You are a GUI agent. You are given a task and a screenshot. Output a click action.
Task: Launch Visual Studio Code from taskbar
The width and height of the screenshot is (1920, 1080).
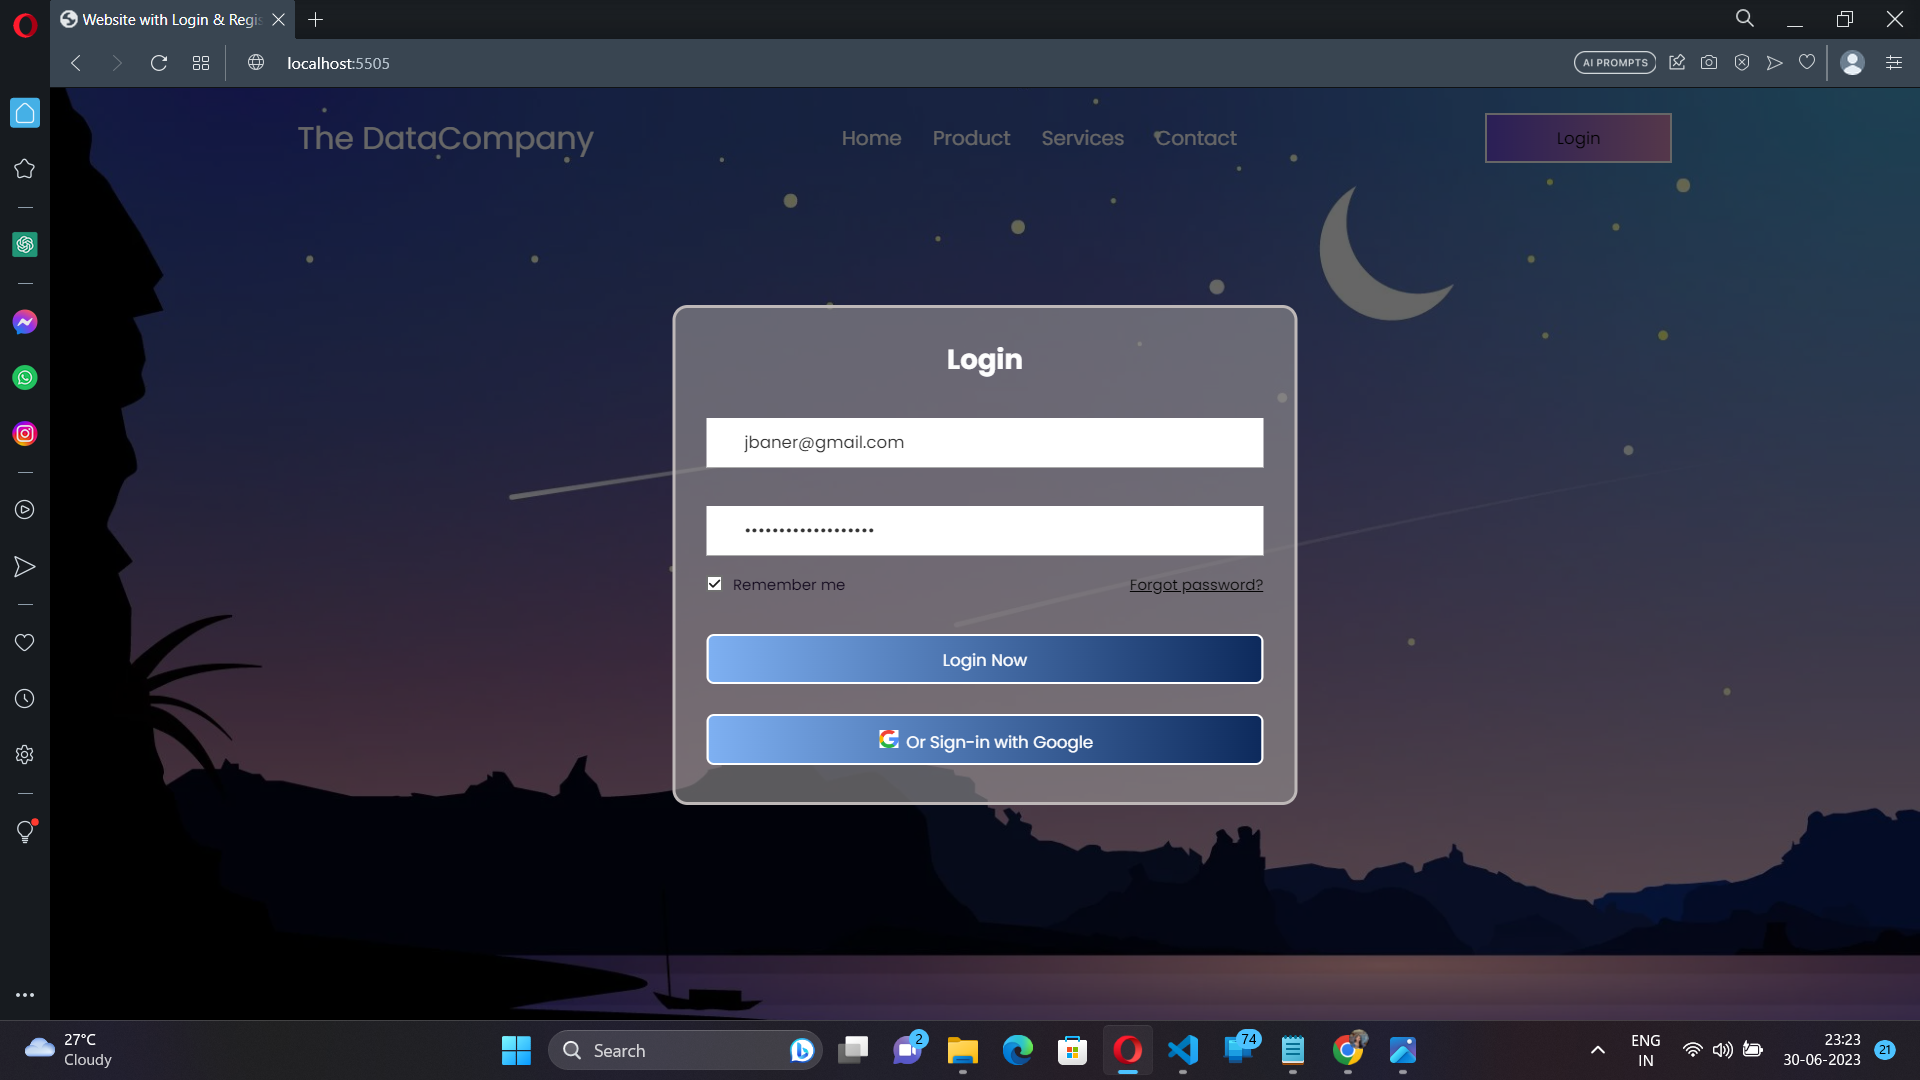coord(1183,1050)
